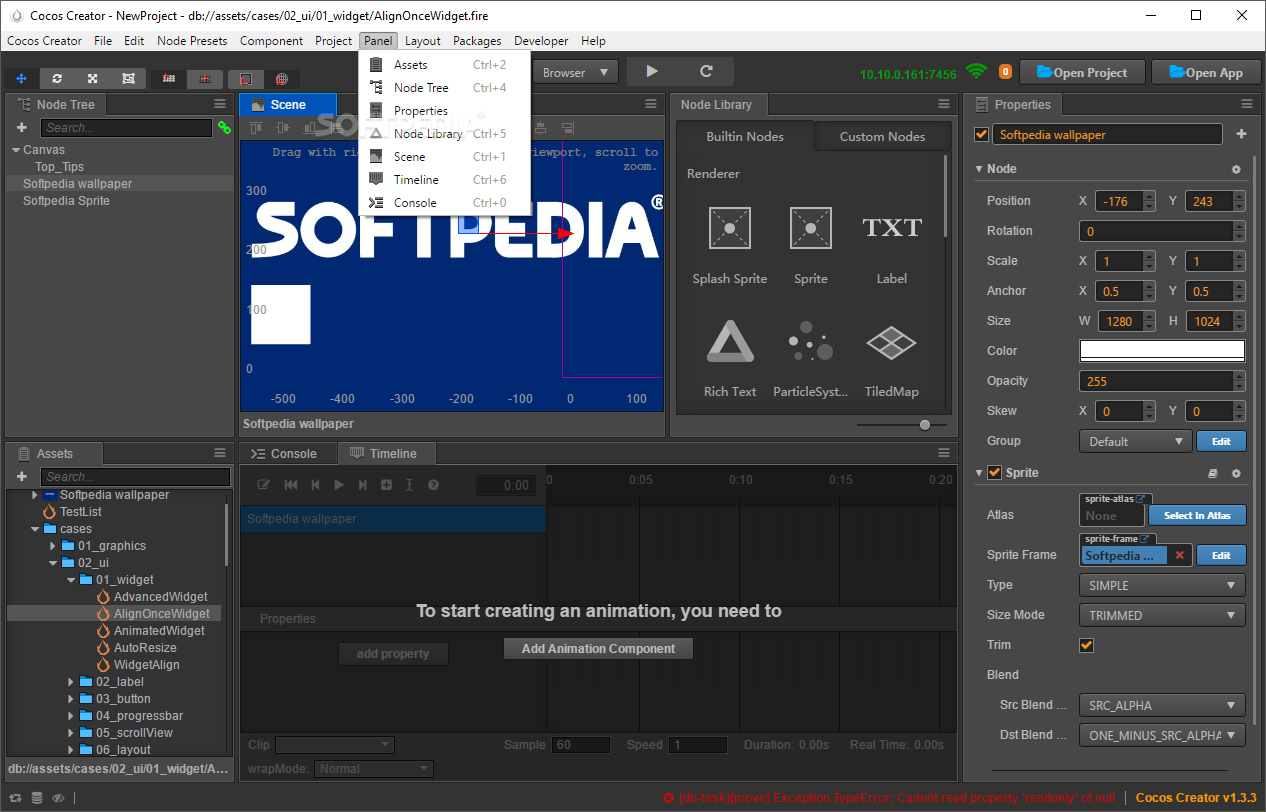The height and width of the screenshot is (812, 1266).
Task: Toggle the Sprite component checkbox
Action: point(994,473)
